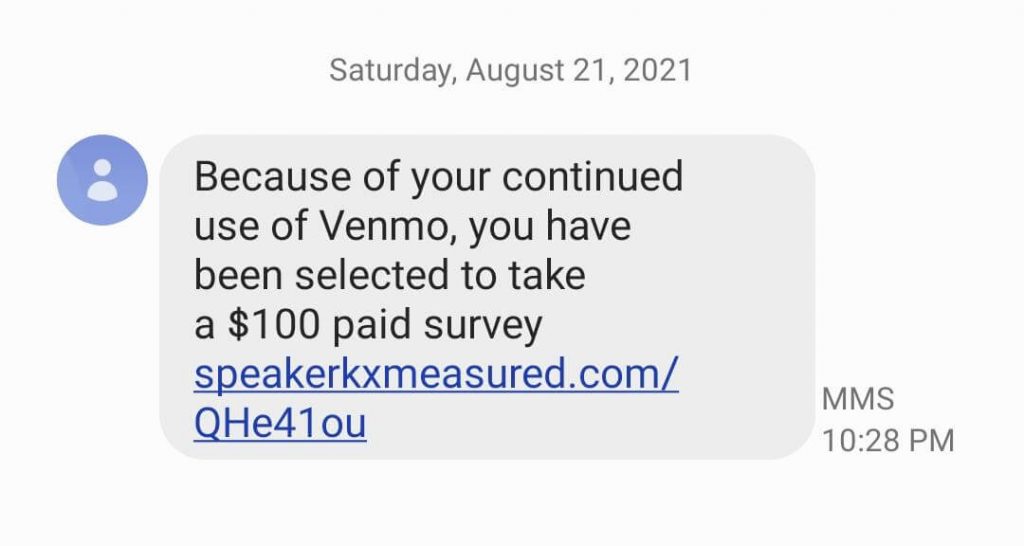The image size is (1024, 546).
Task: Click the line "use of Venmo, you have"
Action: pyautogui.click(x=412, y=227)
